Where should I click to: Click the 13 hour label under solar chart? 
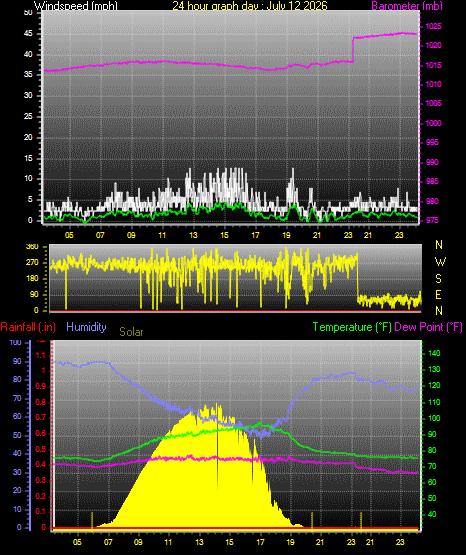pos(199,542)
